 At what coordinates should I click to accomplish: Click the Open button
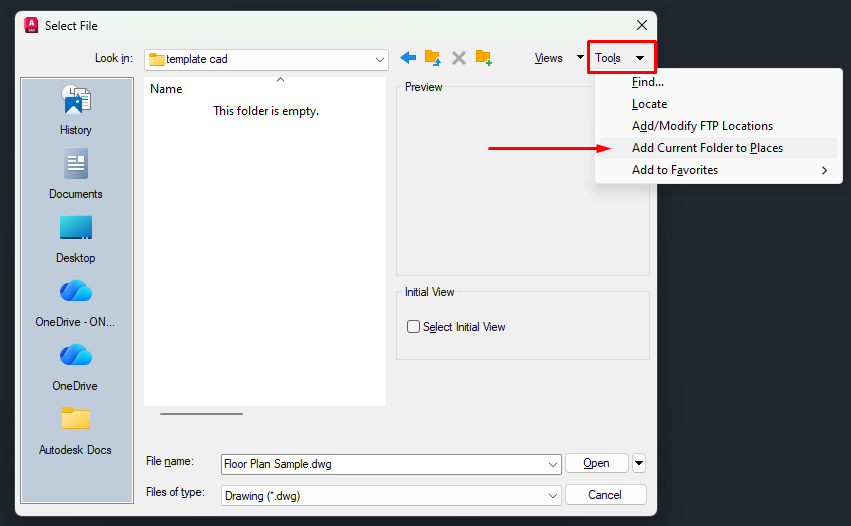click(596, 463)
